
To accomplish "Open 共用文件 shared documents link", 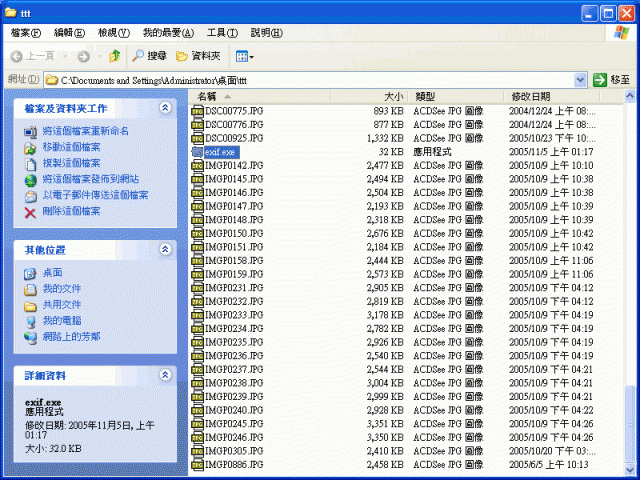I will coord(62,304).
